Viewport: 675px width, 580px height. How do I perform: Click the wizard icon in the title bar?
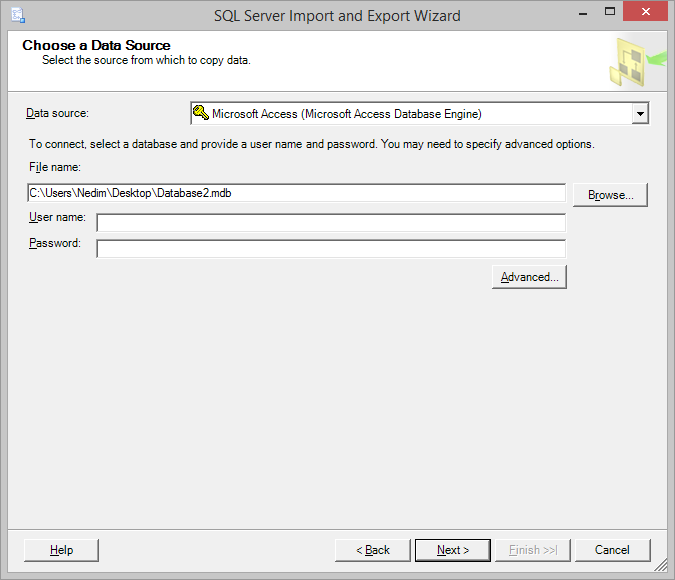pyautogui.click(x=18, y=15)
